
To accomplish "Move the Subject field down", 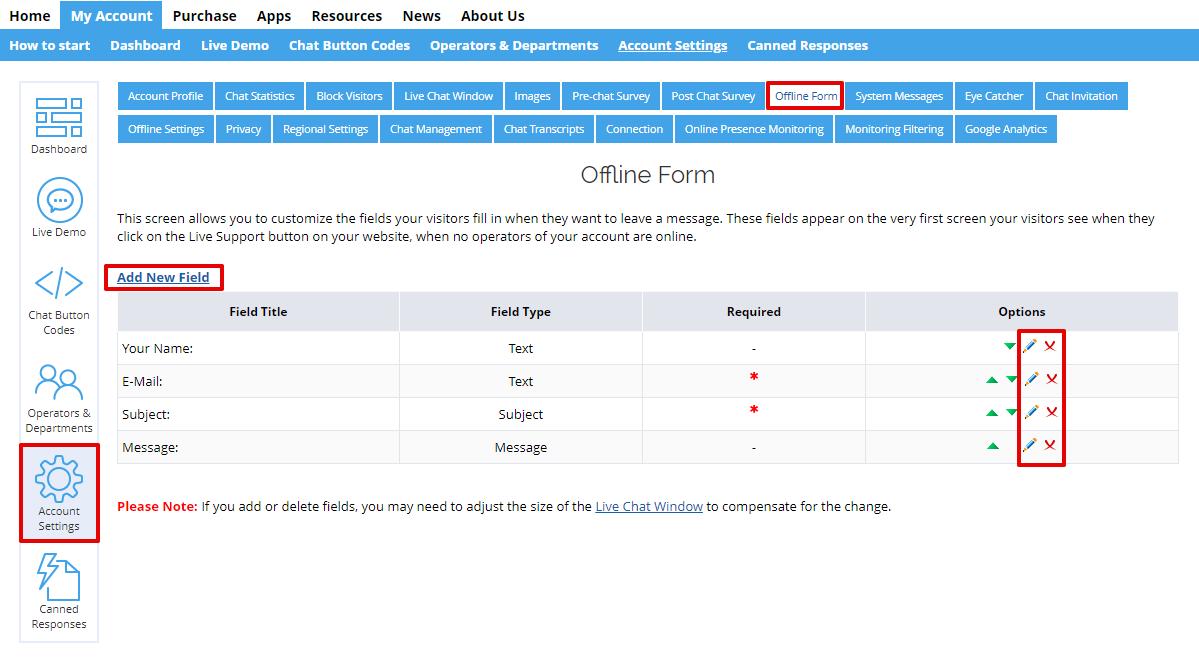I will [x=1010, y=412].
